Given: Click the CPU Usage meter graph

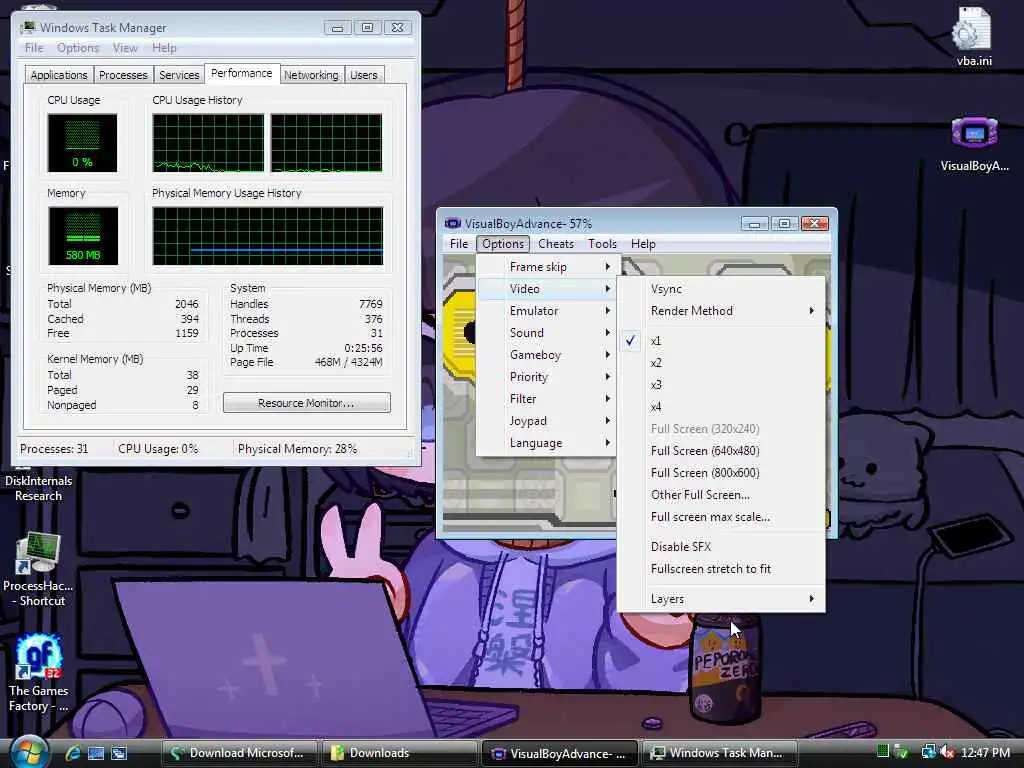Looking at the screenshot, I should click(82, 143).
